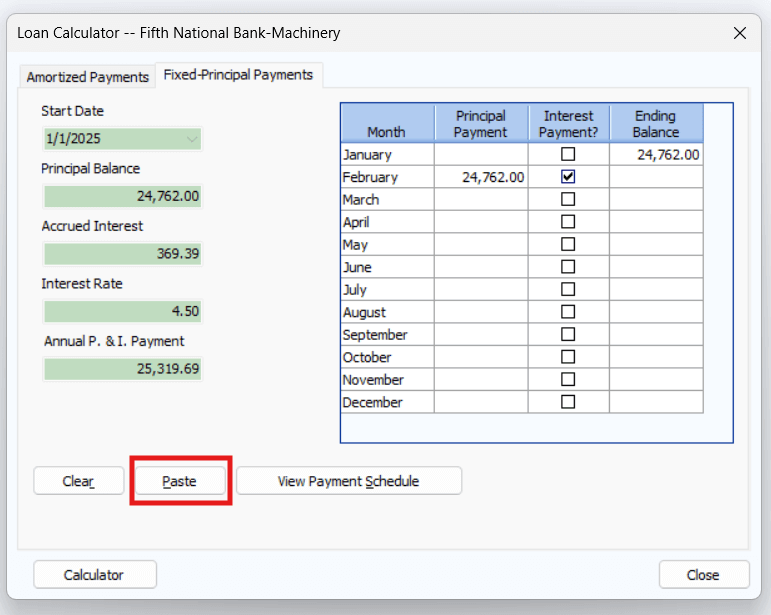This screenshot has width=771, height=615.
Task: Check November interest payment box
Action: [568, 380]
